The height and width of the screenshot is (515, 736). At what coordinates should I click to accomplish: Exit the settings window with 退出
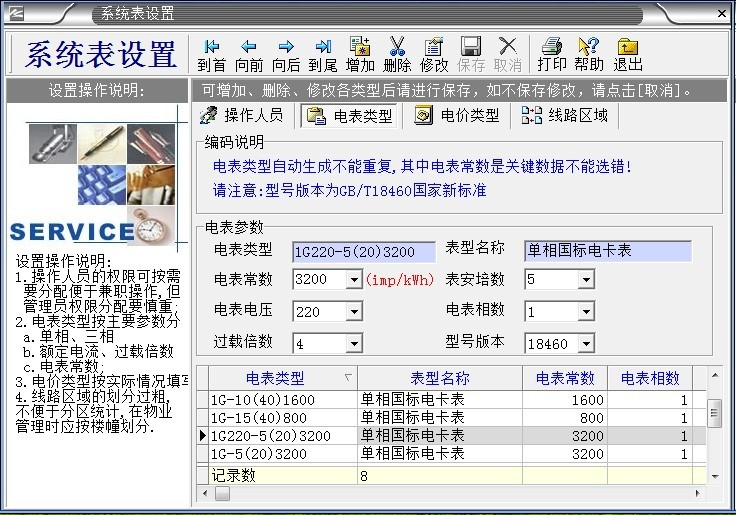click(627, 55)
